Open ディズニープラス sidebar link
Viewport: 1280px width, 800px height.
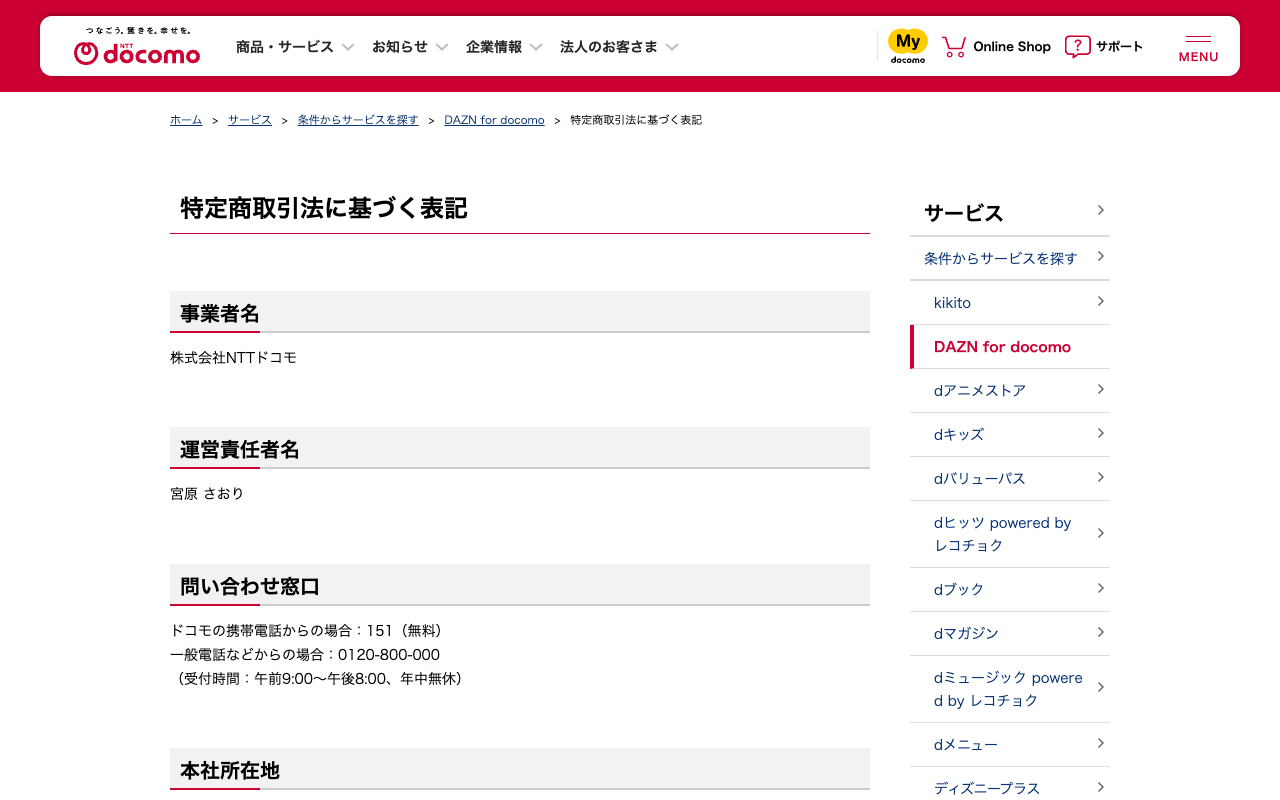click(x=1010, y=786)
